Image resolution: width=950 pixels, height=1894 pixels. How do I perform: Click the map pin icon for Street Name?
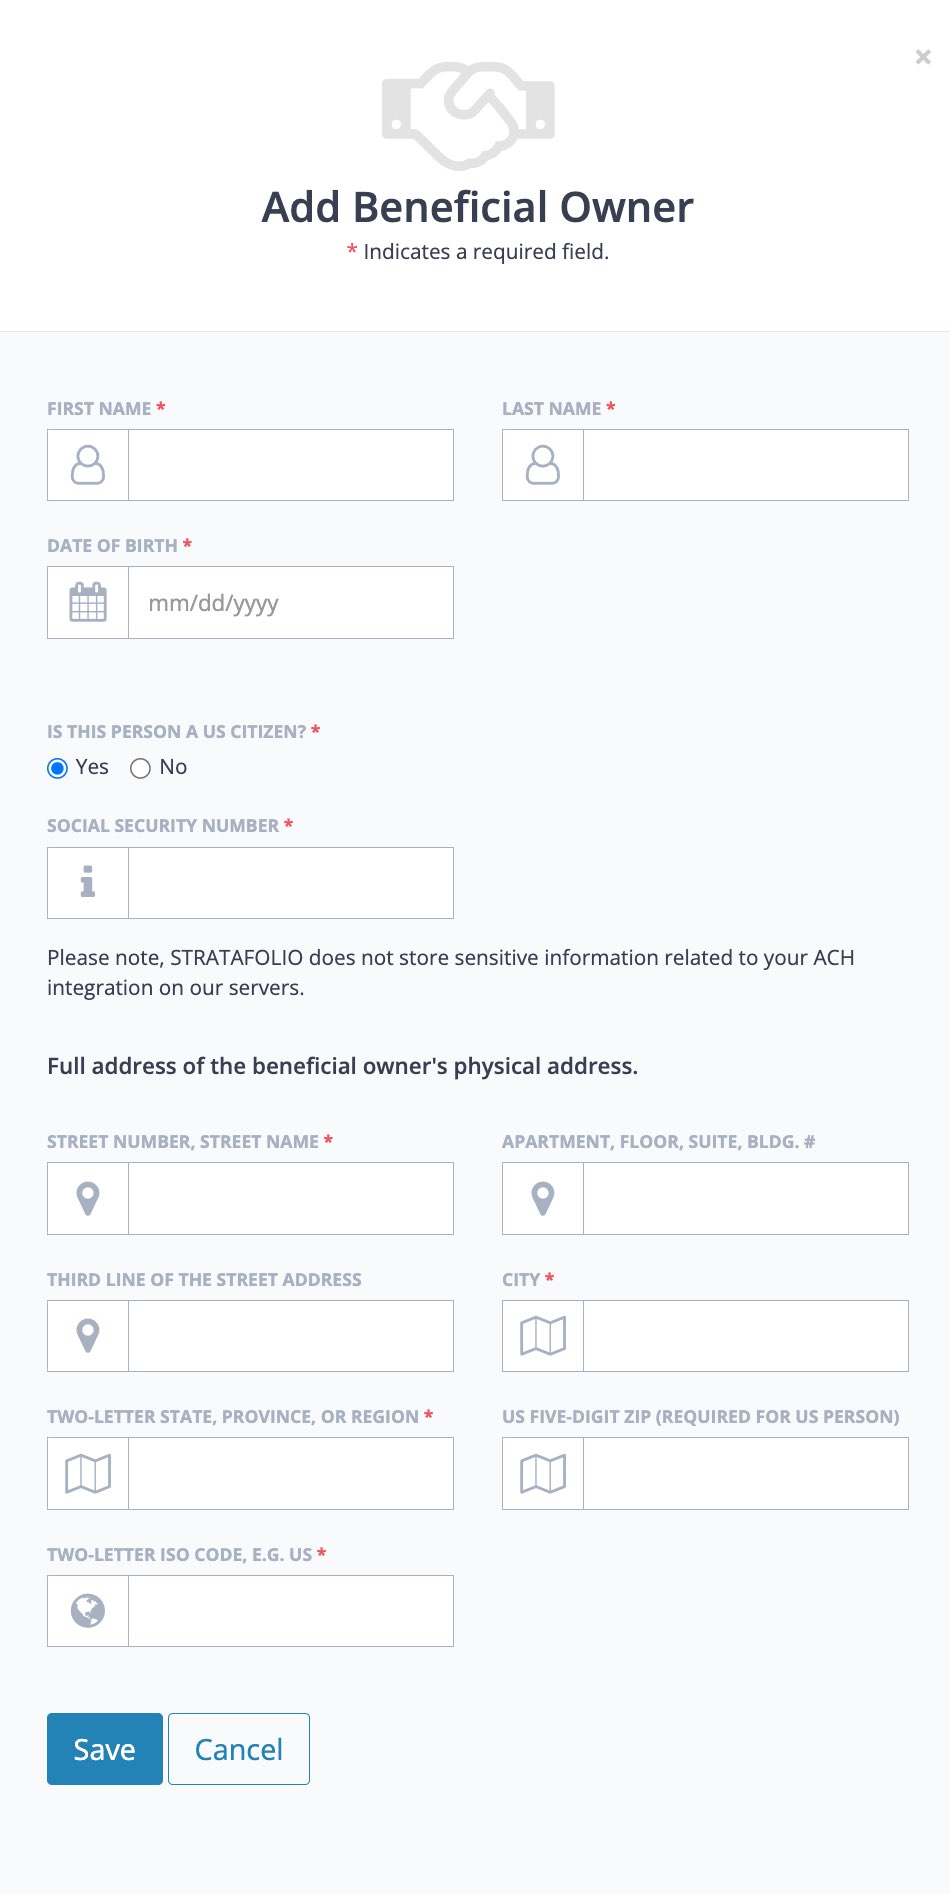coord(88,1198)
